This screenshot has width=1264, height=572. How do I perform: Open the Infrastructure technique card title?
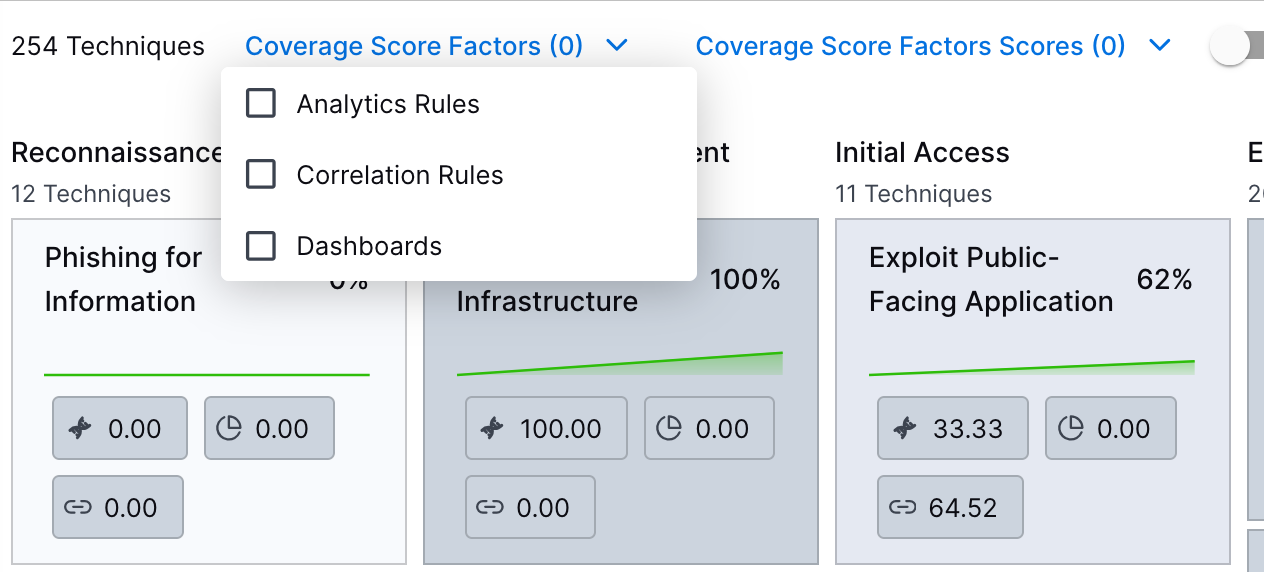pyautogui.click(x=547, y=302)
